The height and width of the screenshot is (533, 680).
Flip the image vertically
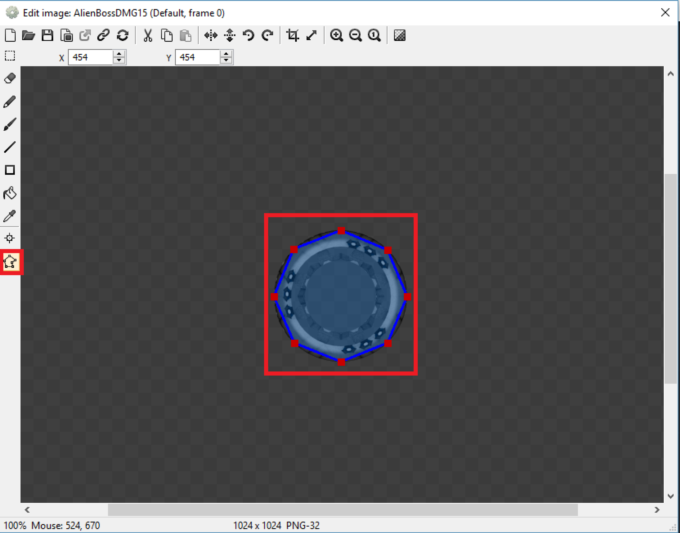(230, 35)
